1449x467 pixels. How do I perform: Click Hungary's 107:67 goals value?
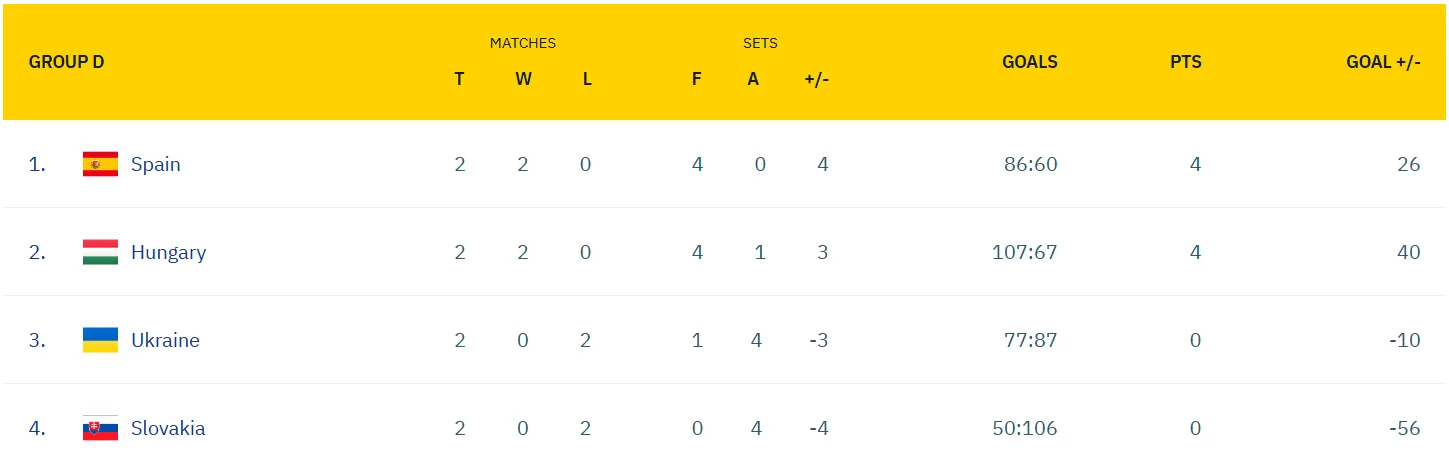click(x=1024, y=252)
